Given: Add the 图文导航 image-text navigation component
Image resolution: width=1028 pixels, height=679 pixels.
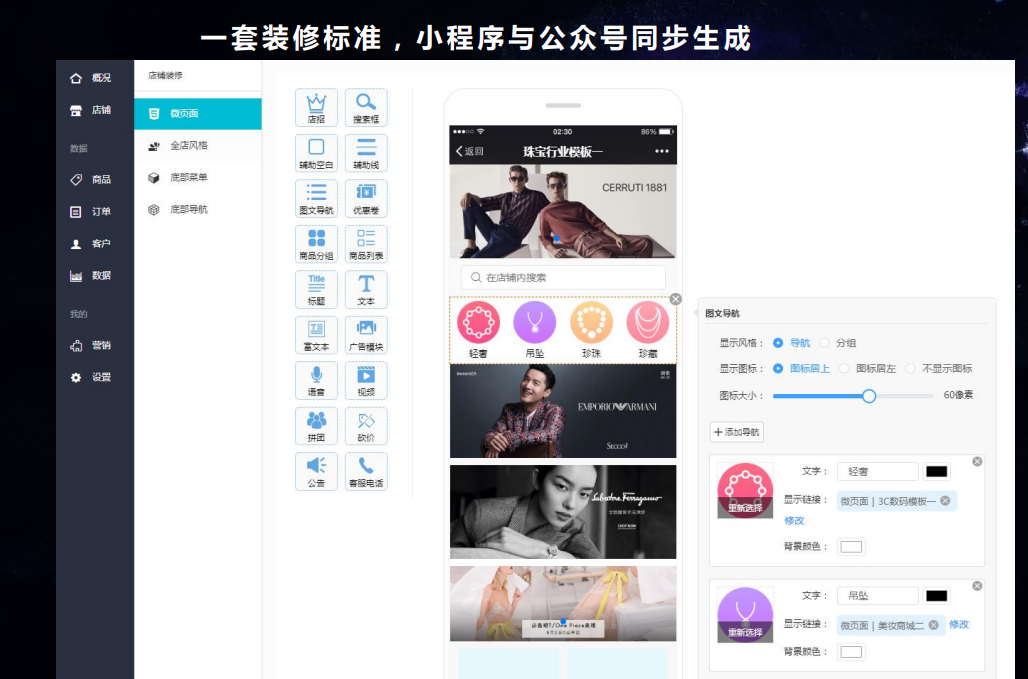Looking at the screenshot, I should tap(317, 198).
